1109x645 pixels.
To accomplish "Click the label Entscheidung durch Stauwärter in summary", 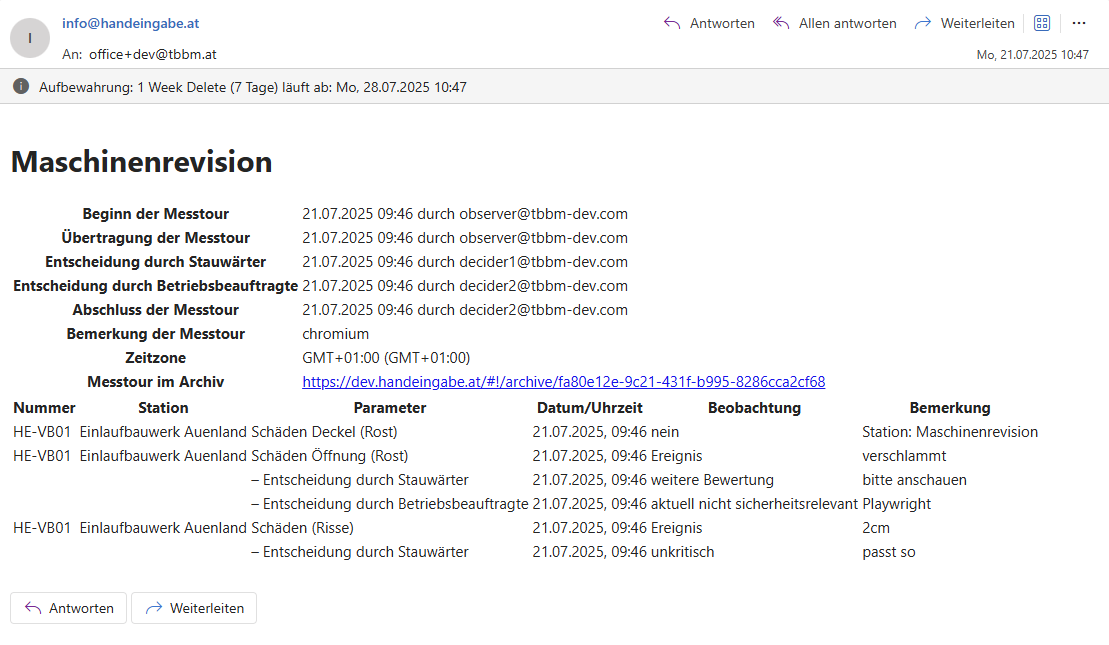I will pos(156,262).
